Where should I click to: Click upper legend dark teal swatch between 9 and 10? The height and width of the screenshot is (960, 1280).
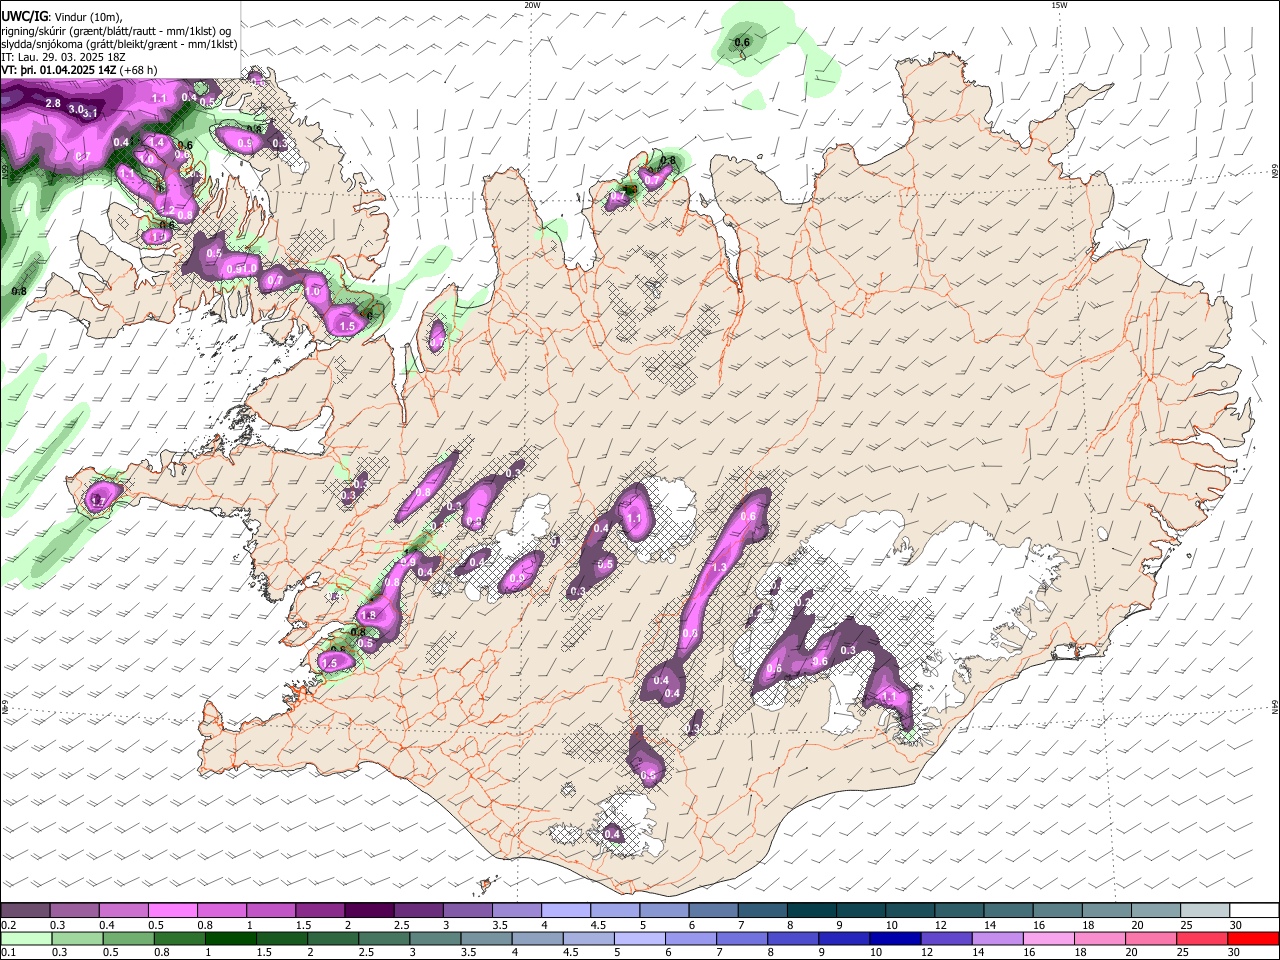click(x=862, y=911)
